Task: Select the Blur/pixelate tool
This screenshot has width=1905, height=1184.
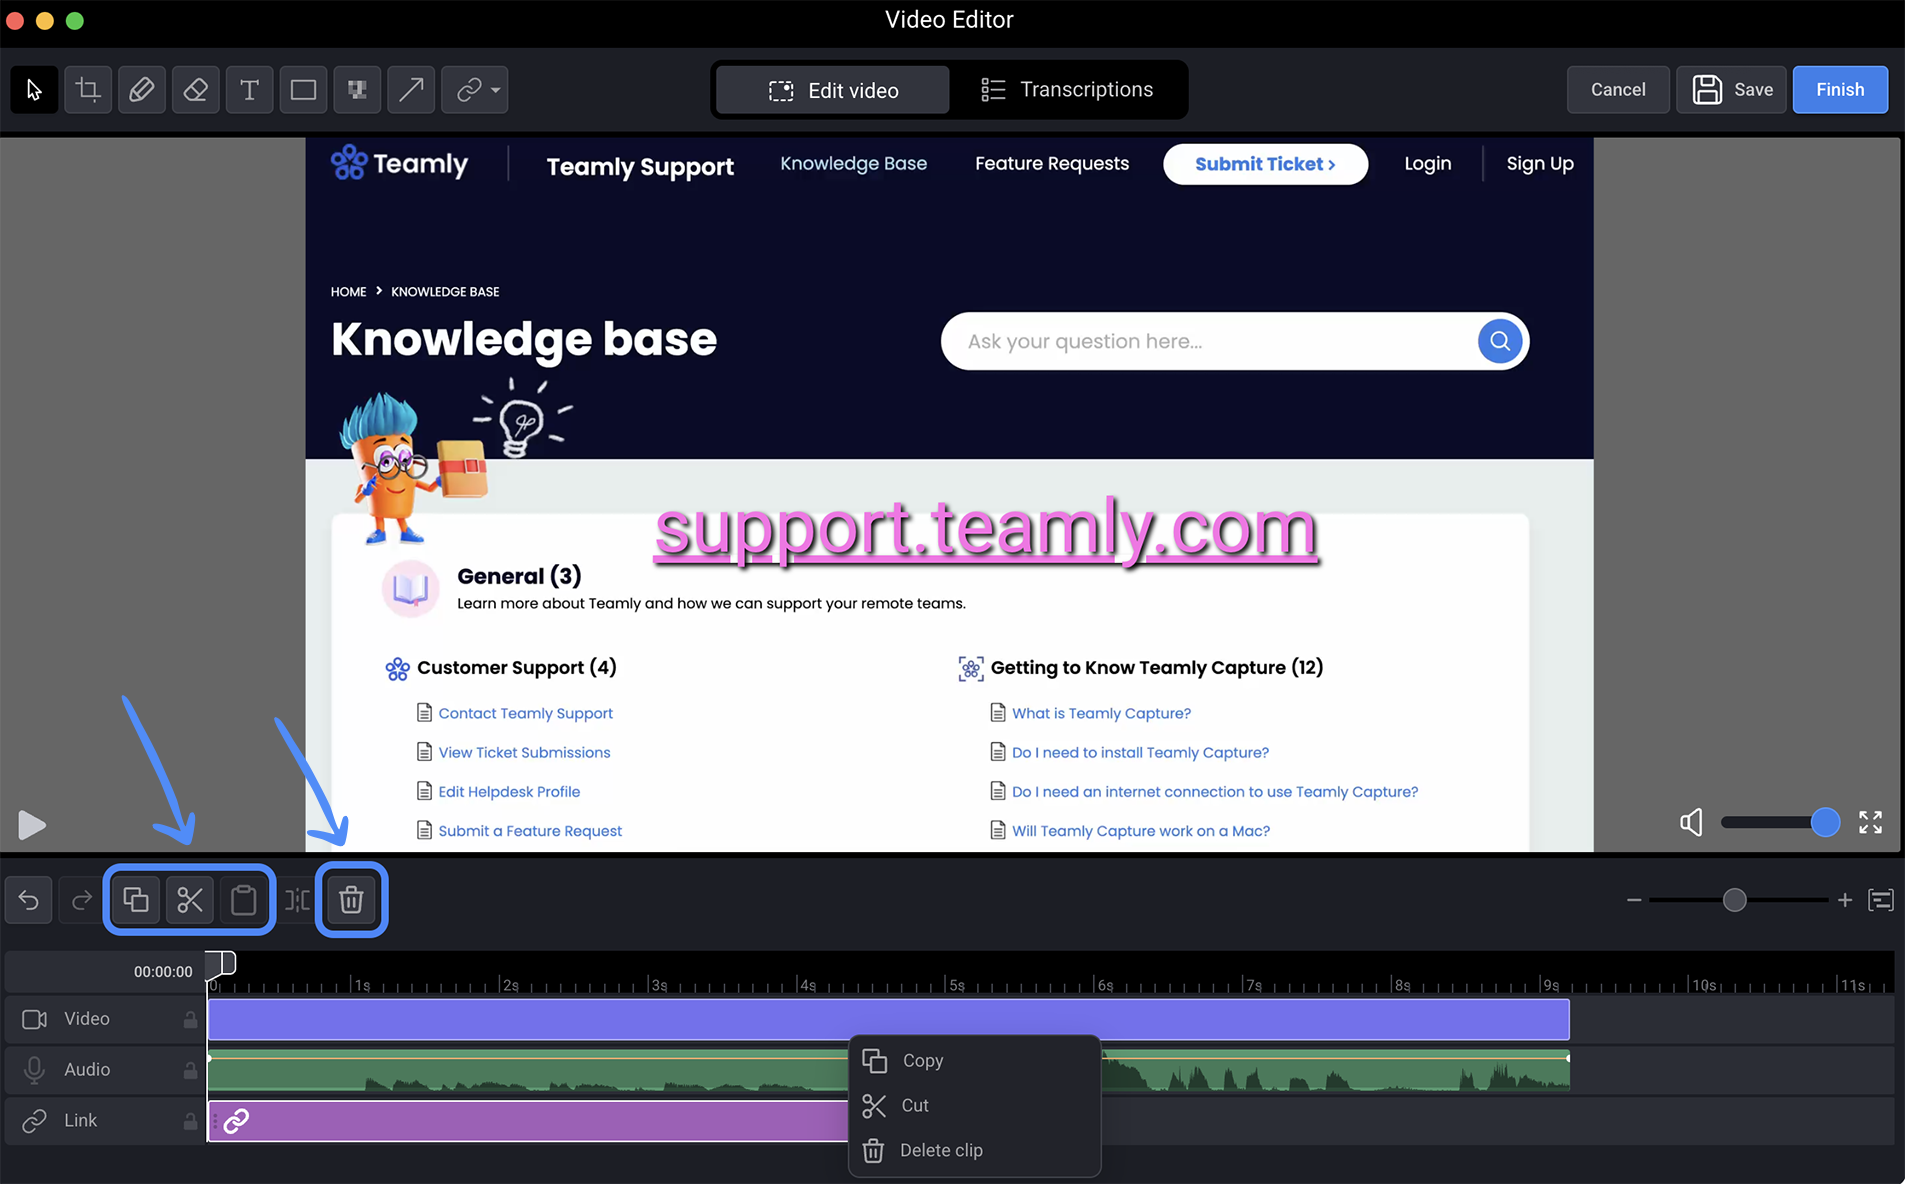Action: [x=357, y=90]
